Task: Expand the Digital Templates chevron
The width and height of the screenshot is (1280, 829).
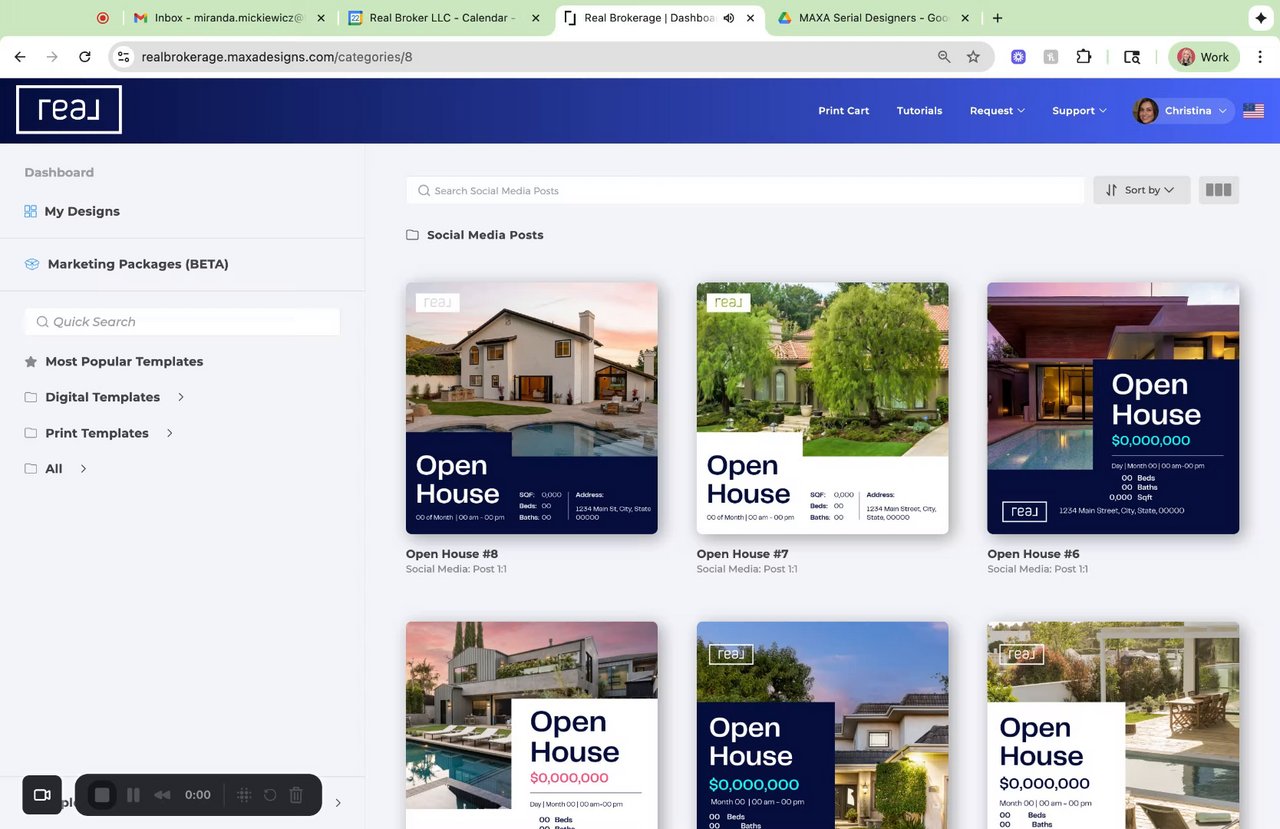Action: [181, 397]
